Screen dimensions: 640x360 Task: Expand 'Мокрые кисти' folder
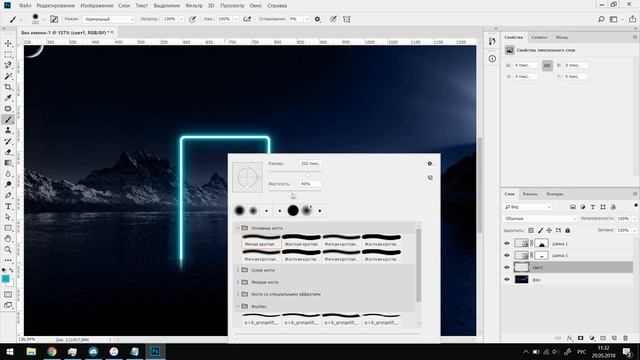(x=238, y=282)
